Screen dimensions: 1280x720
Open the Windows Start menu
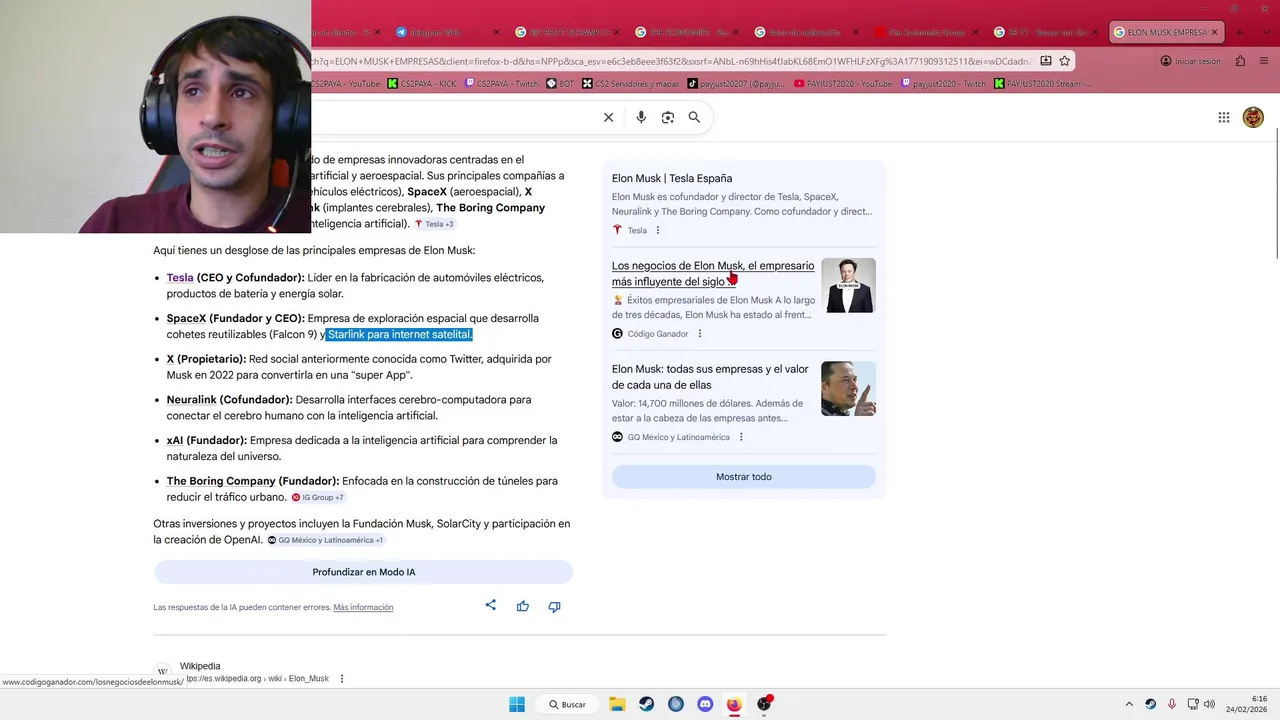517,704
